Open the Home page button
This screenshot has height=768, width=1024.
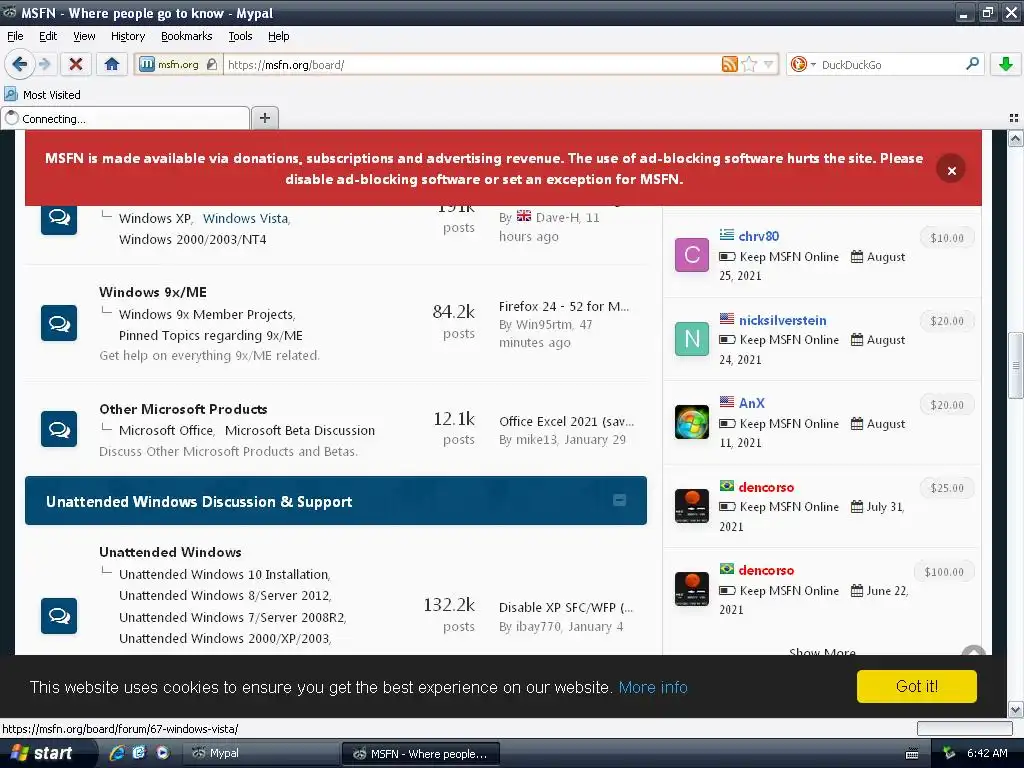[x=112, y=64]
